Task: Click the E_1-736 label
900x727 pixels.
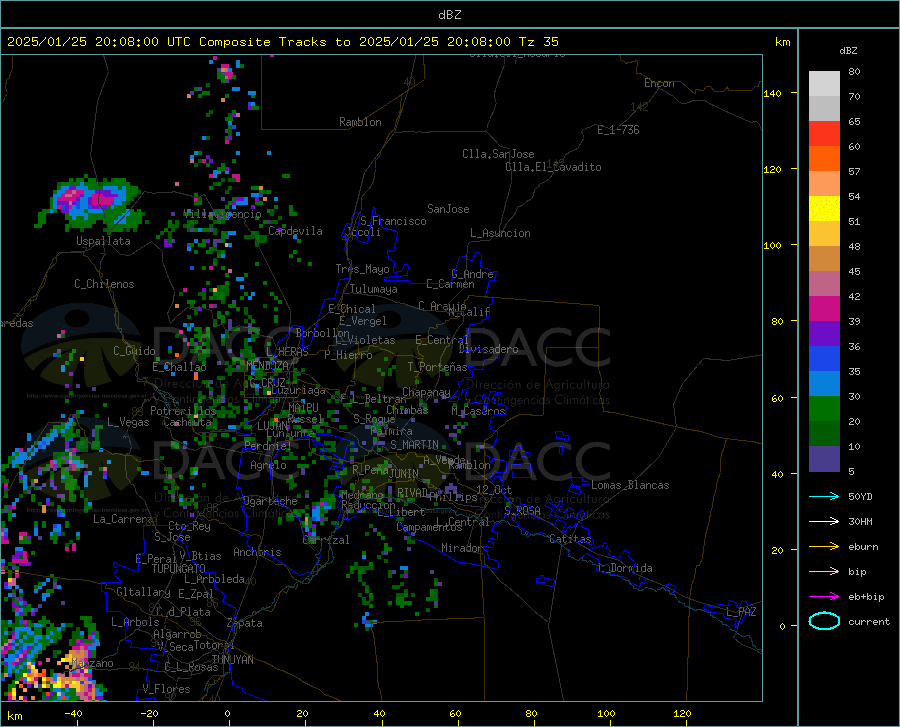Action: click(x=618, y=130)
